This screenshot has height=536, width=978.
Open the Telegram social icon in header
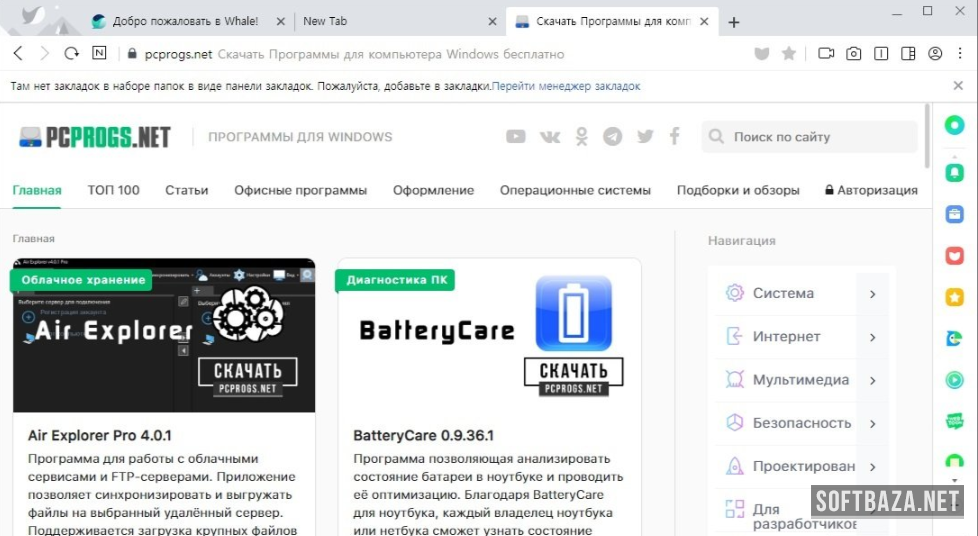point(612,137)
